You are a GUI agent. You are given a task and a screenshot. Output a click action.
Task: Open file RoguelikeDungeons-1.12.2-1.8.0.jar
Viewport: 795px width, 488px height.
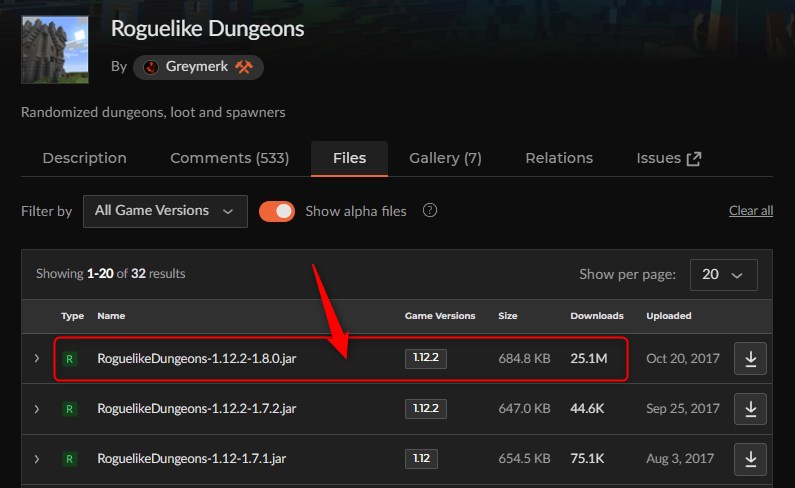197,359
